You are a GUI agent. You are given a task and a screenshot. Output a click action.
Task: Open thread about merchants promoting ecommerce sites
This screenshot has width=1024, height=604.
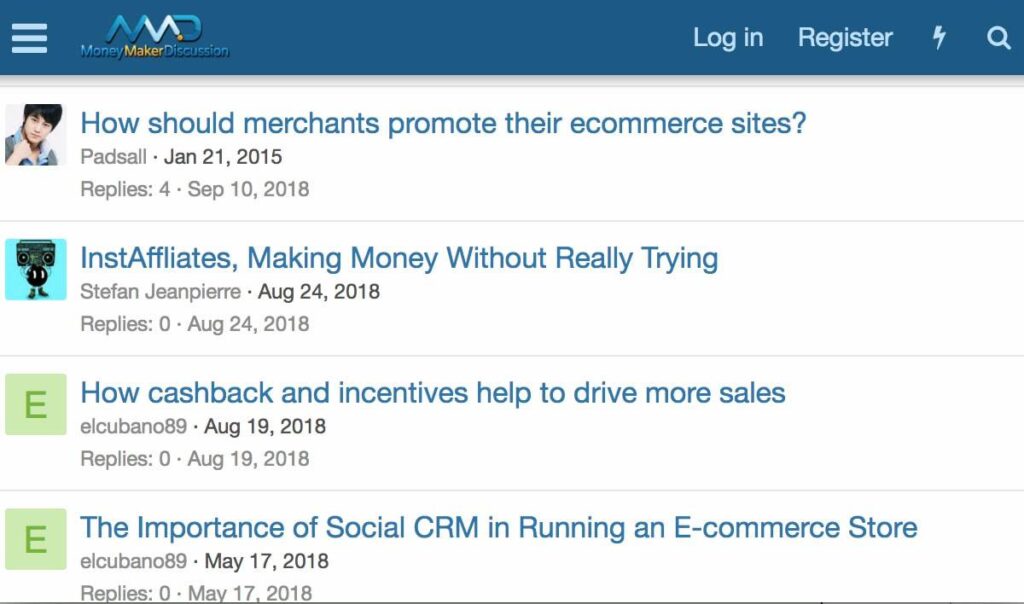tap(443, 123)
